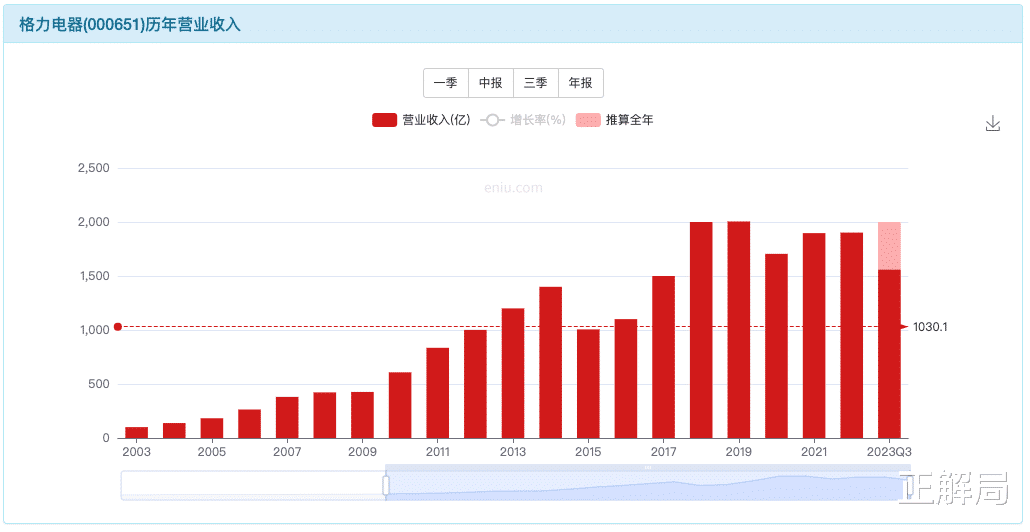Click the 2023Q3 solid red bar

pos(889,354)
